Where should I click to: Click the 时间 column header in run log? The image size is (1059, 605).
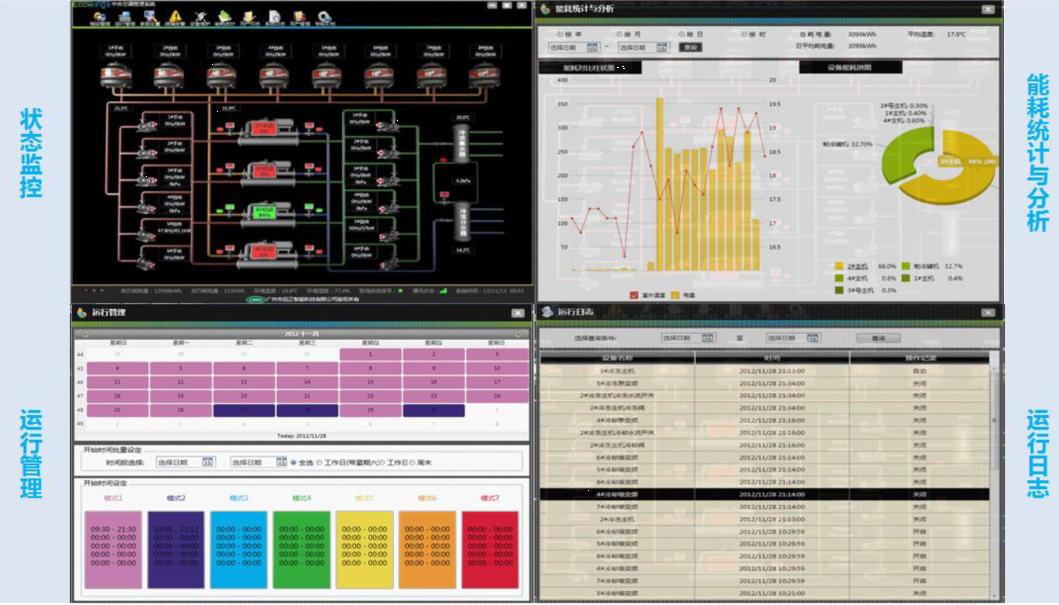click(x=772, y=358)
